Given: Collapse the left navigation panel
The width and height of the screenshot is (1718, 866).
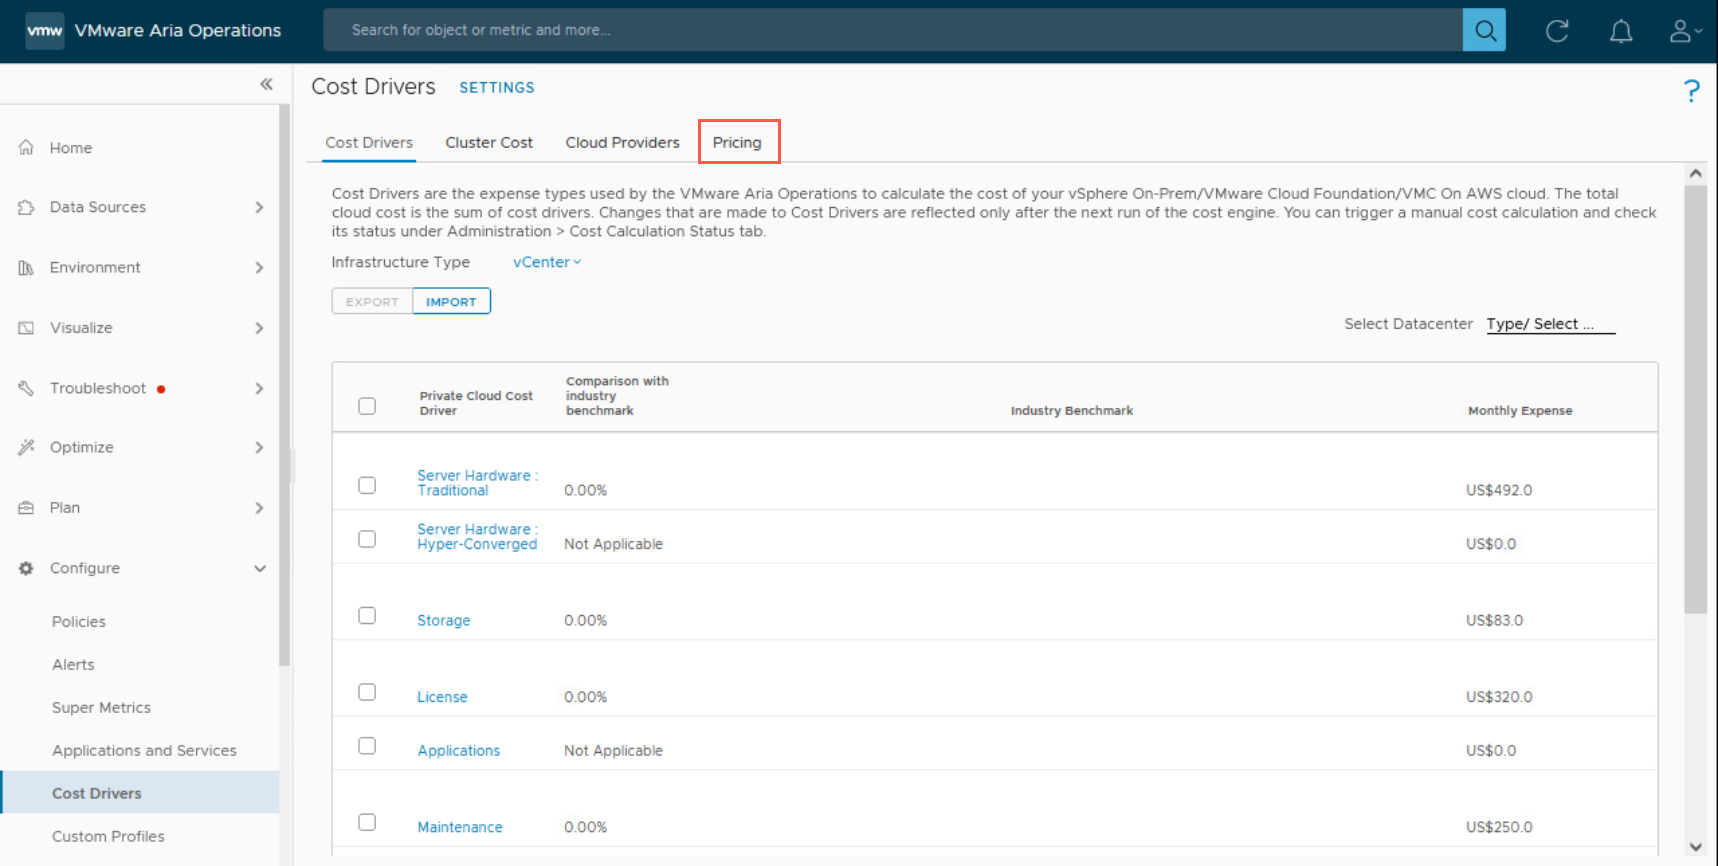Looking at the screenshot, I should coord(266,84).
